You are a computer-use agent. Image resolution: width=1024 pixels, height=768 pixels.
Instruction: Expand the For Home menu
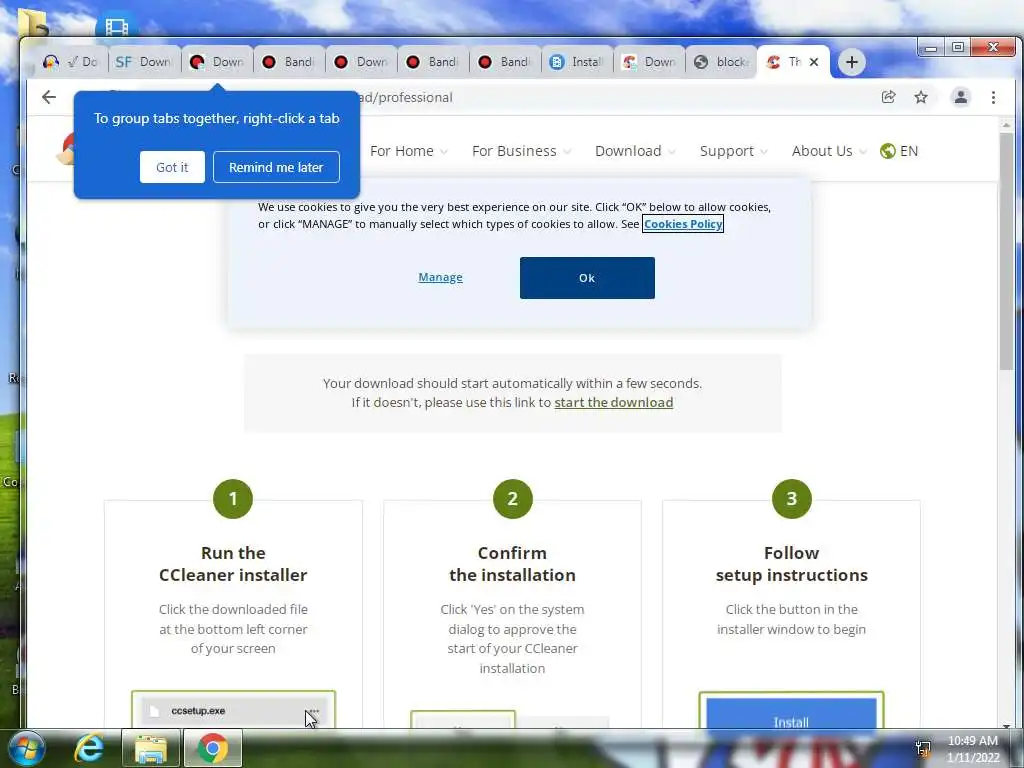(x=409, y=151)
